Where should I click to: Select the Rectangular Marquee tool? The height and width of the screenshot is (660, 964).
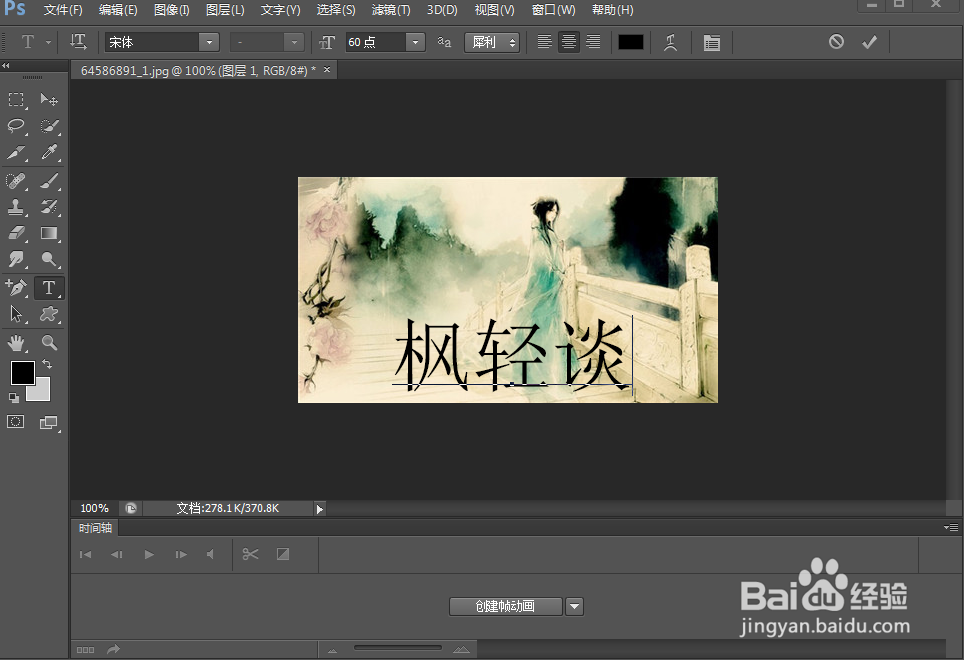(17, 100)
